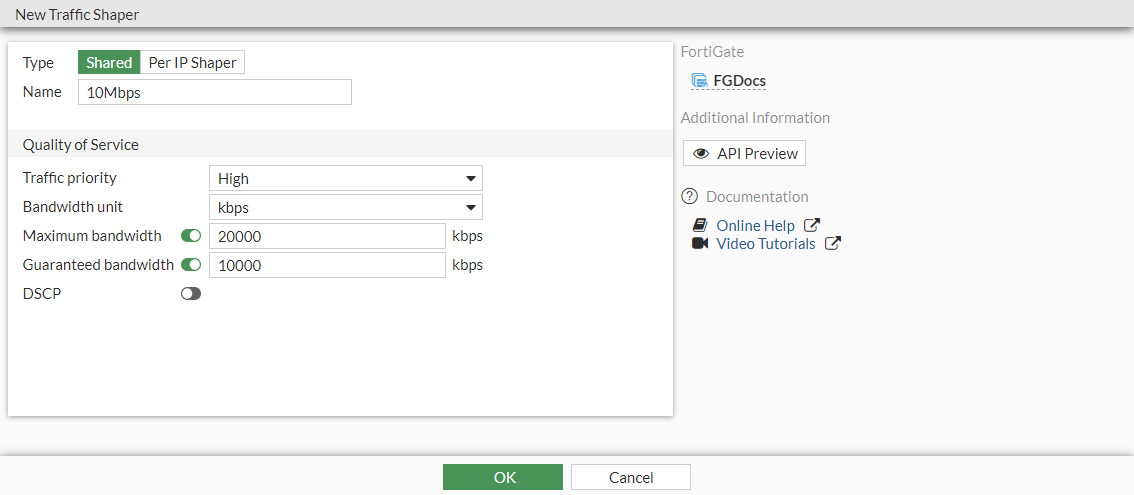Select the Shared type option
Screen dimensions: 1134x495
pos(109,63)
